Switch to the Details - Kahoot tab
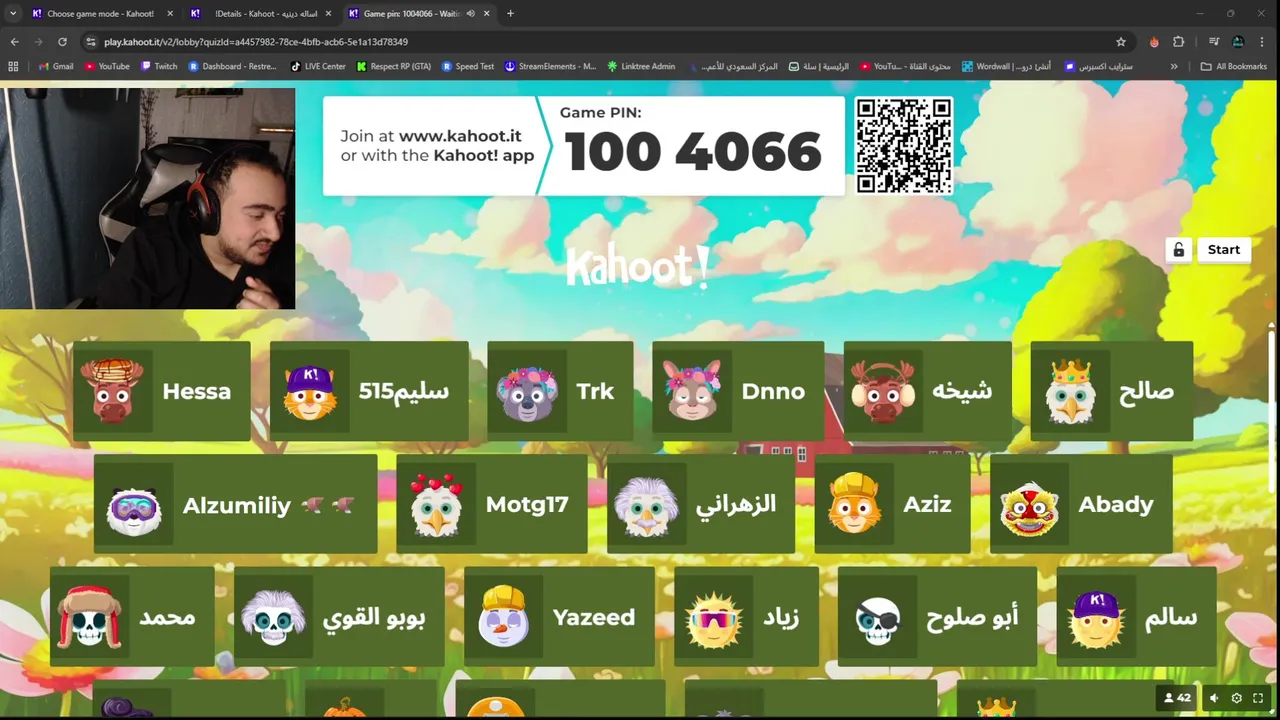This screenshot has height=720, width=1280. tap(260, 14)
